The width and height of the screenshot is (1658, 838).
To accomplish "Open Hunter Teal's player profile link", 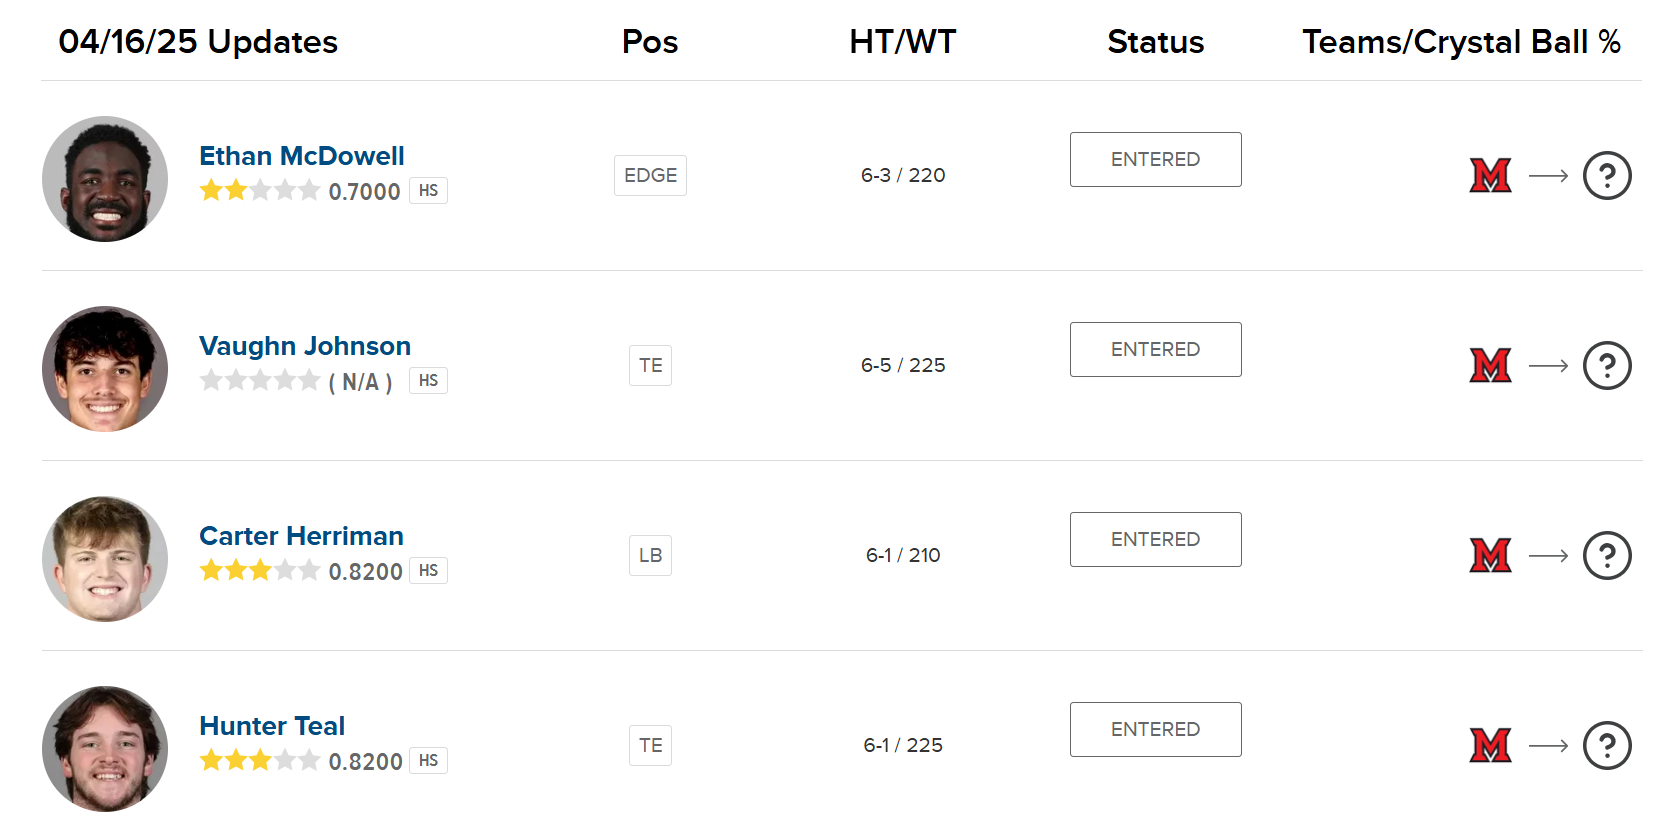I will pyautogui.click(x=272, y=726).
